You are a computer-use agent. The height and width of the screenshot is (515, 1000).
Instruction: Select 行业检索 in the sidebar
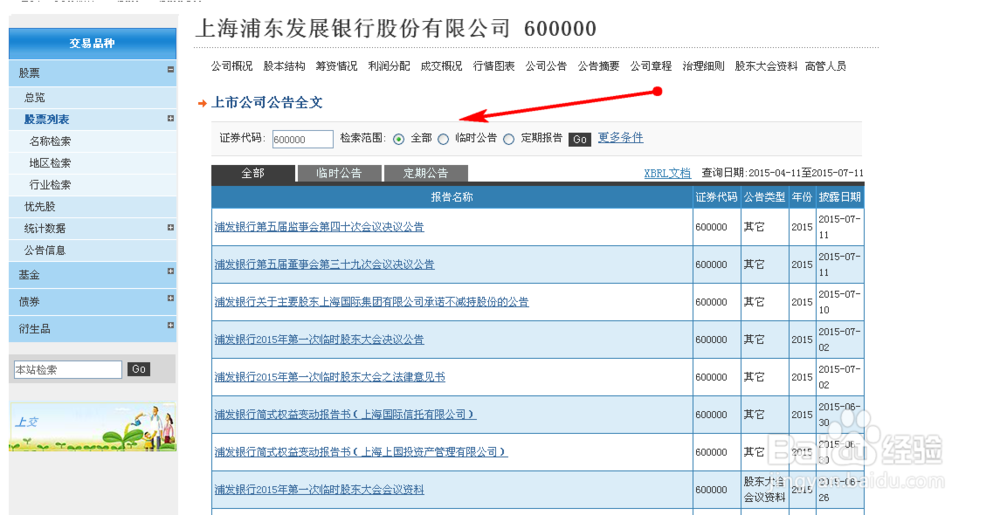50,185
